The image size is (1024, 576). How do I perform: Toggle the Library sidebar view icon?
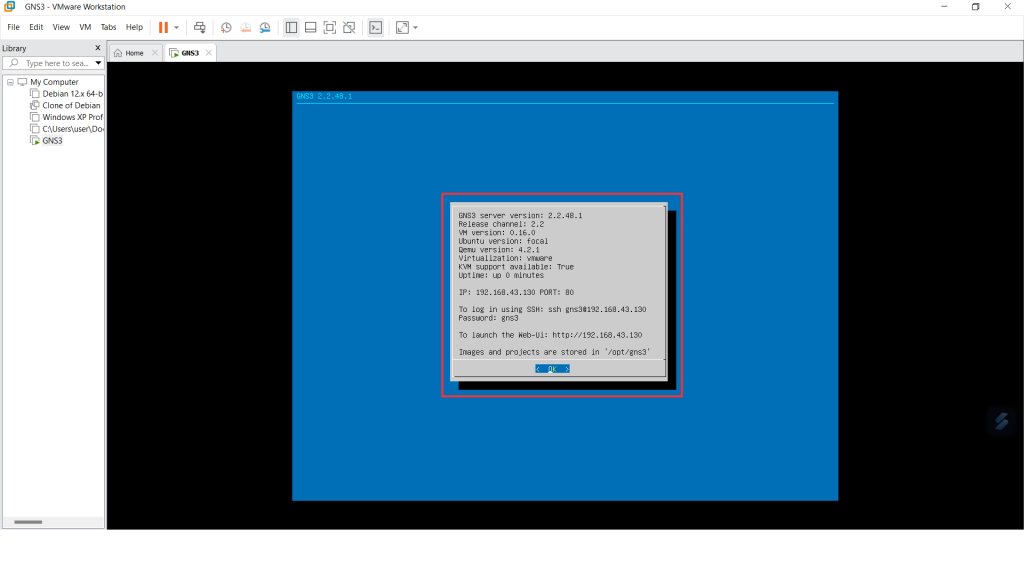[x=291, y=27]
